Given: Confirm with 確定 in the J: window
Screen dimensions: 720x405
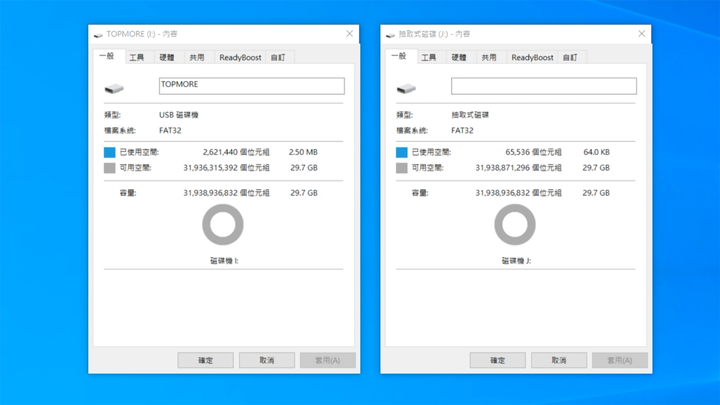Looking at the screenshot, I should point(498,360).
